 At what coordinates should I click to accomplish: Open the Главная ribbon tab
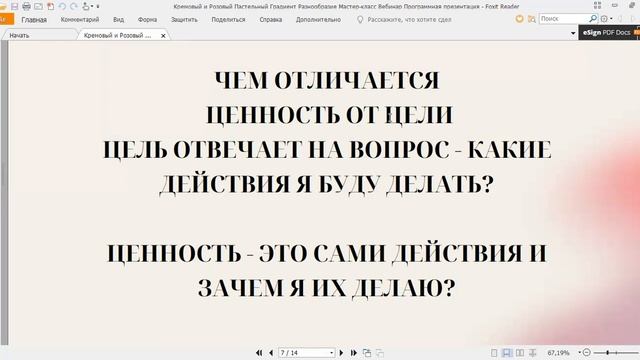pos(34,20)
